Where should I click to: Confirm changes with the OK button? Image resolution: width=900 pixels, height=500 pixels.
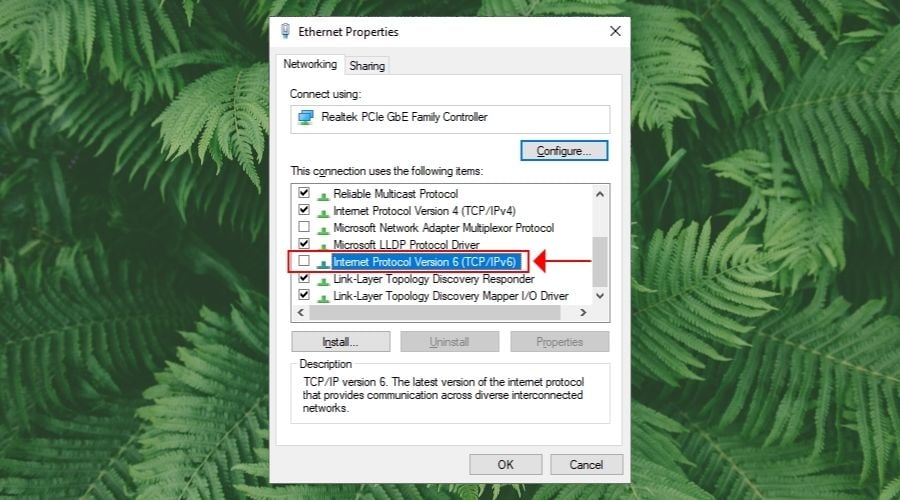[x=506, y=464]
